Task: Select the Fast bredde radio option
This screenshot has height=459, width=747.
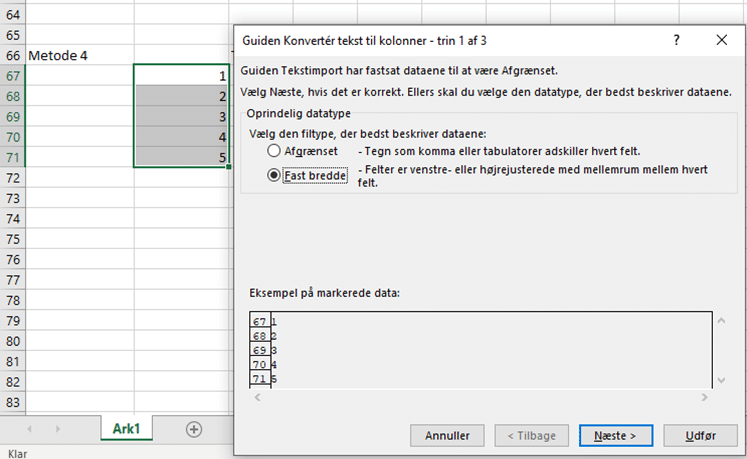Action: pos(274,174)
